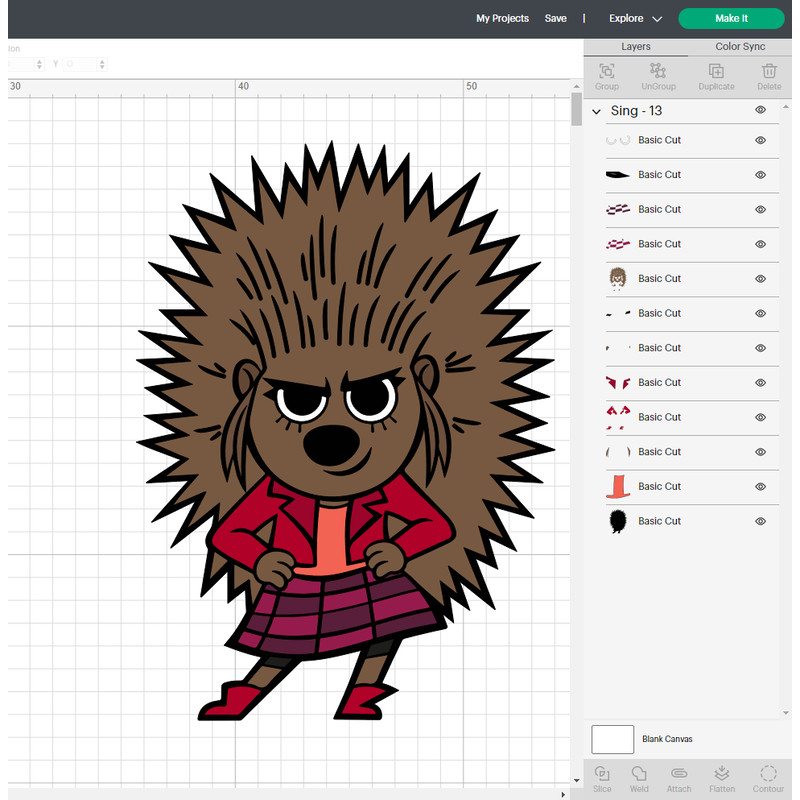Switch to the Layers tab
This screenshot has width=800, height=800.
click(636, 47)
